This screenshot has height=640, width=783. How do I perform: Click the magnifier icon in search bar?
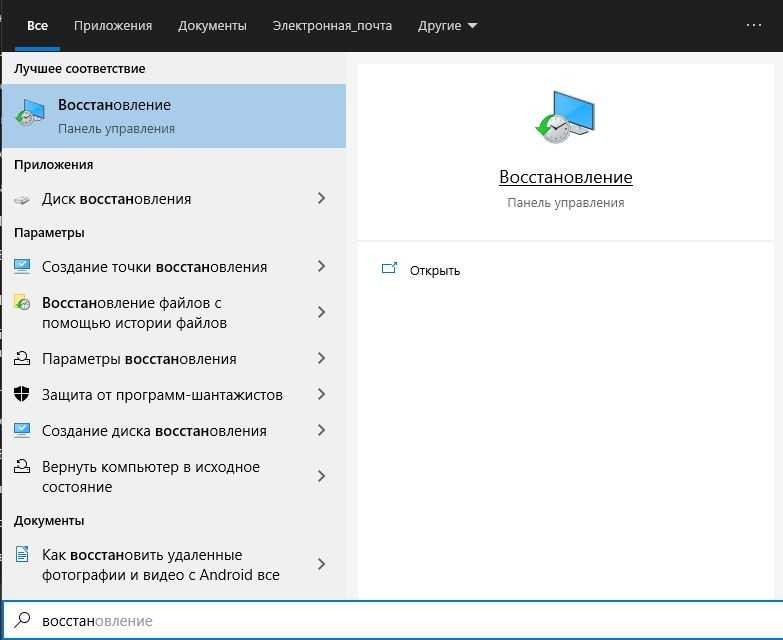click(22, 620)
